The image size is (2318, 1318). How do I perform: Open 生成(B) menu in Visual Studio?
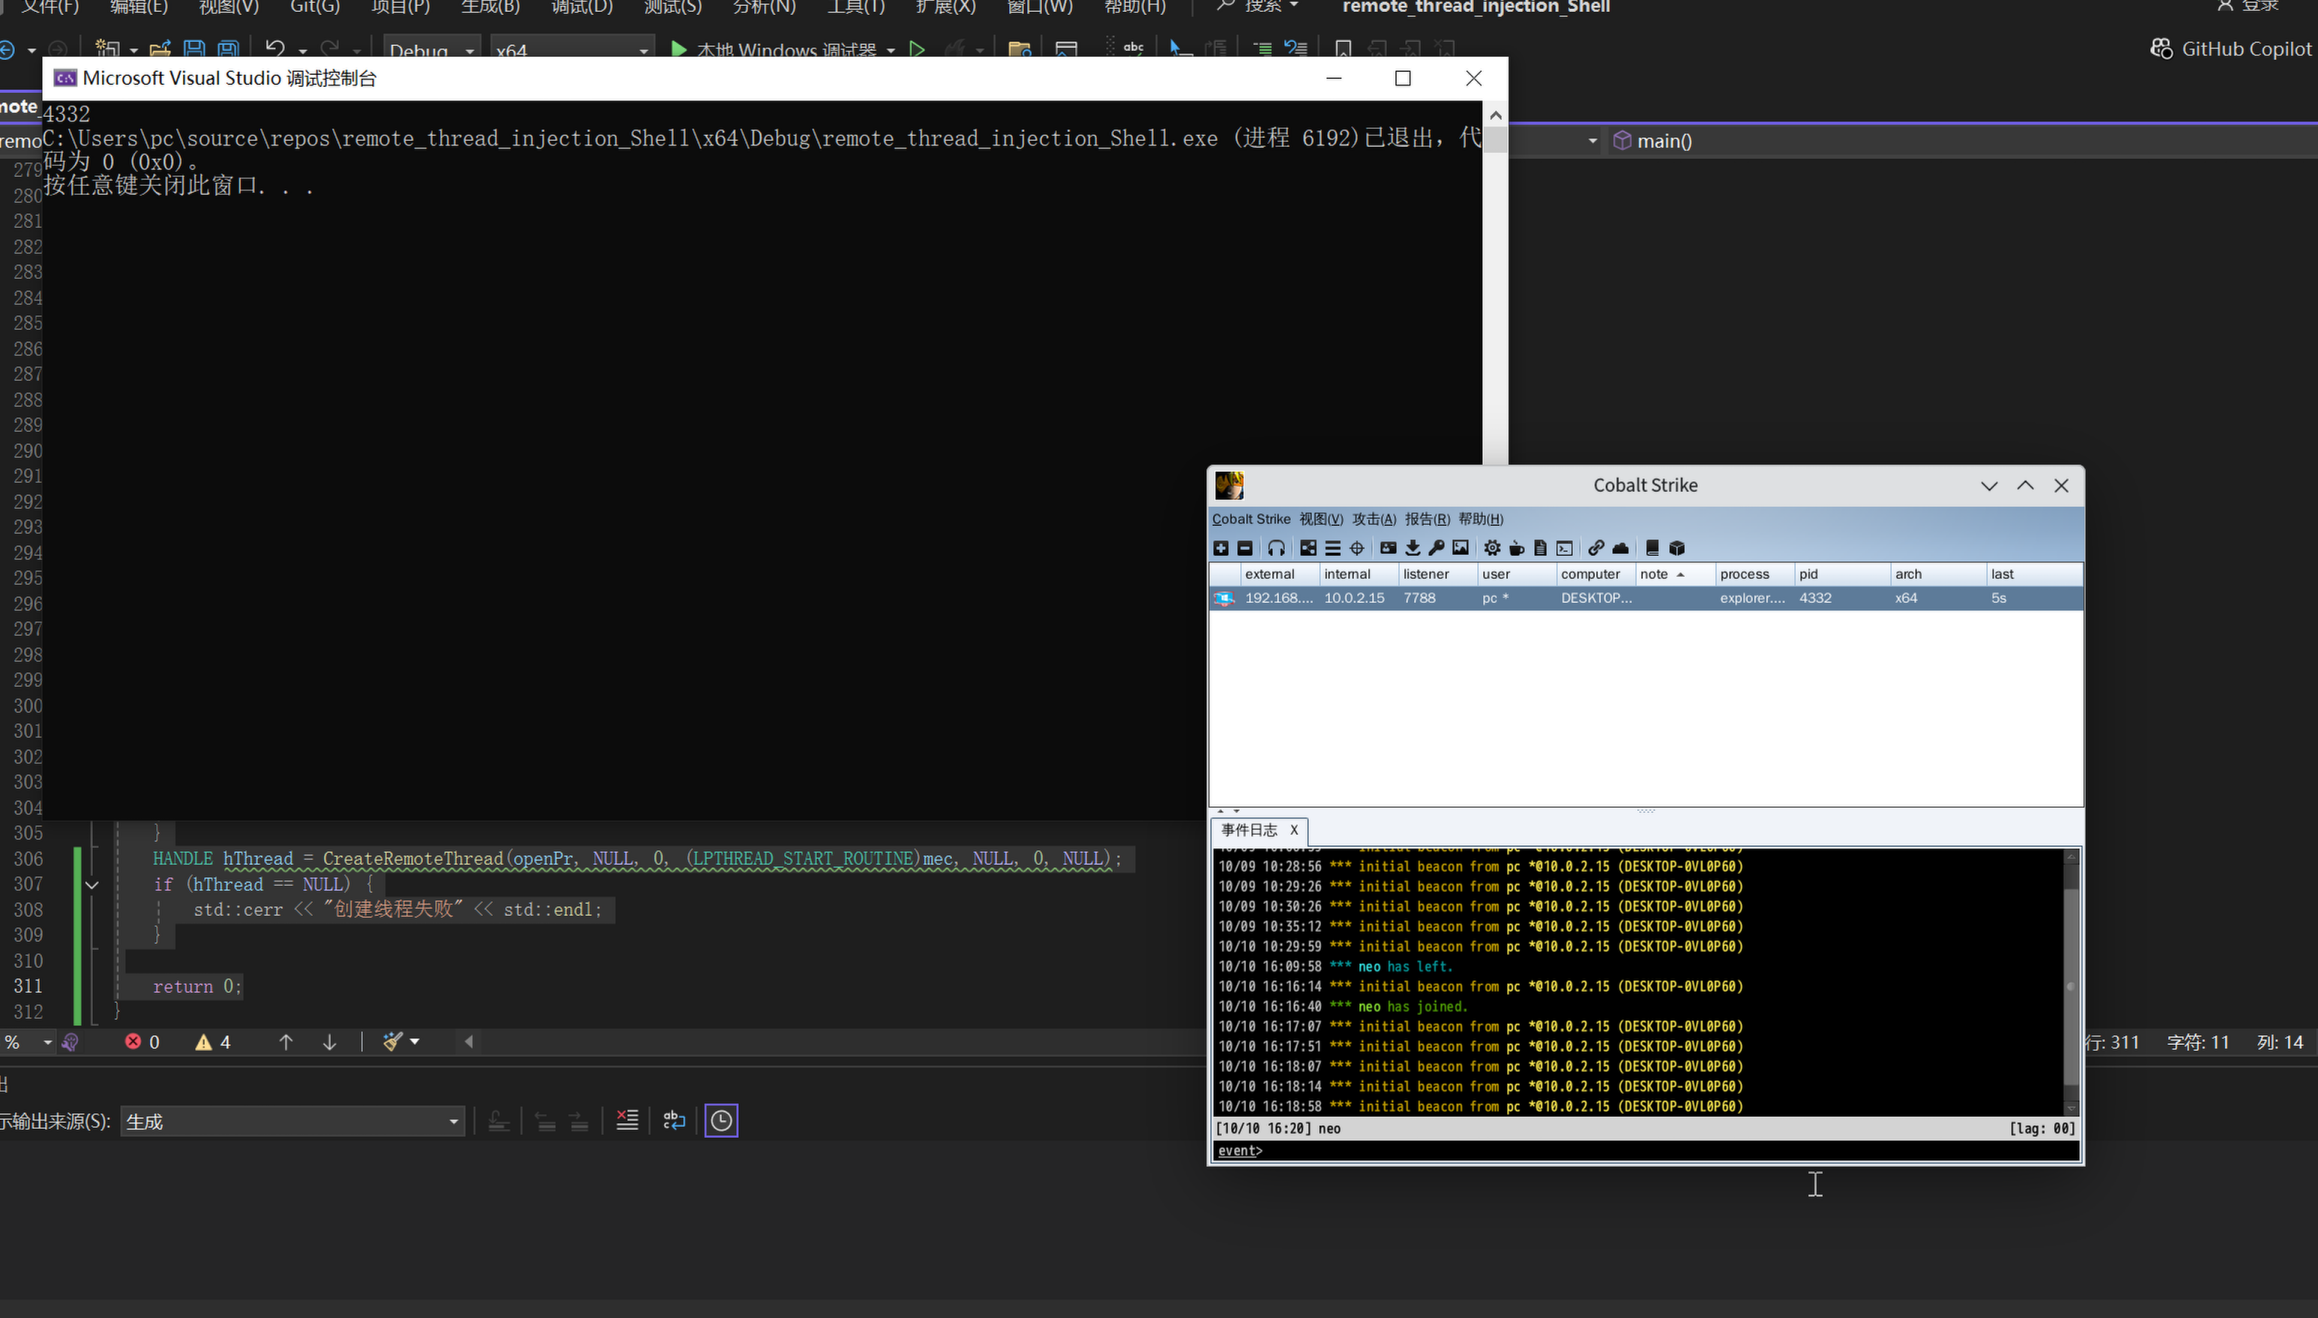pos(490,7)
